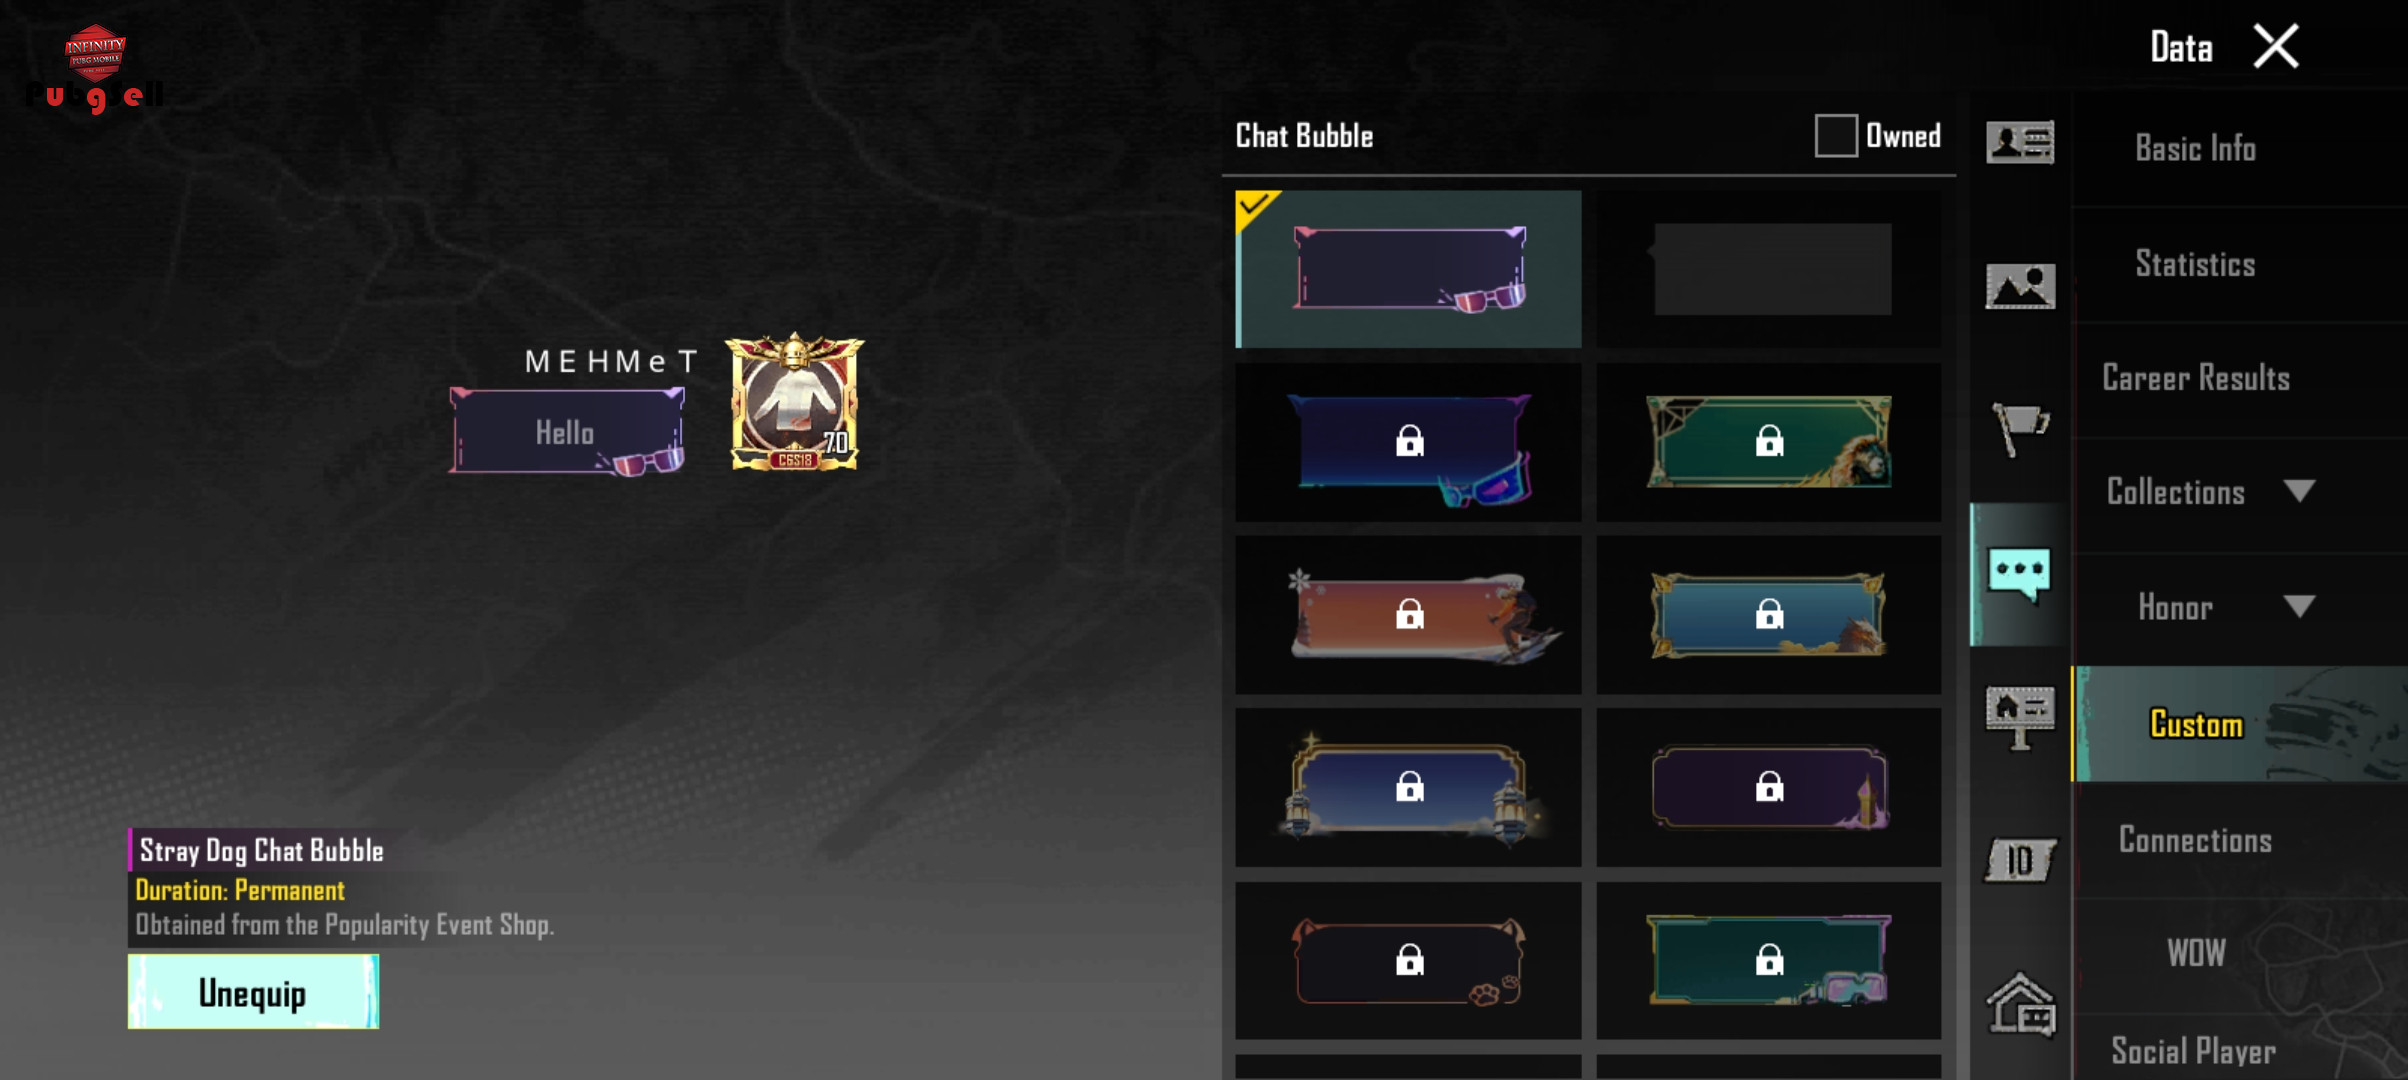
Task: Unequip the Stray Dog Chat Bubble
Action: click(x=253, y=991)
